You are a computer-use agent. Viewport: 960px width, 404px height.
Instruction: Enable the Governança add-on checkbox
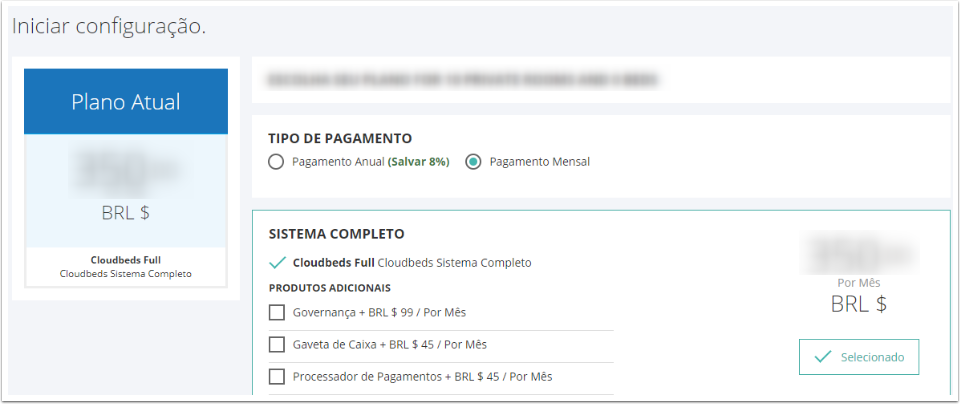(277, 313)
